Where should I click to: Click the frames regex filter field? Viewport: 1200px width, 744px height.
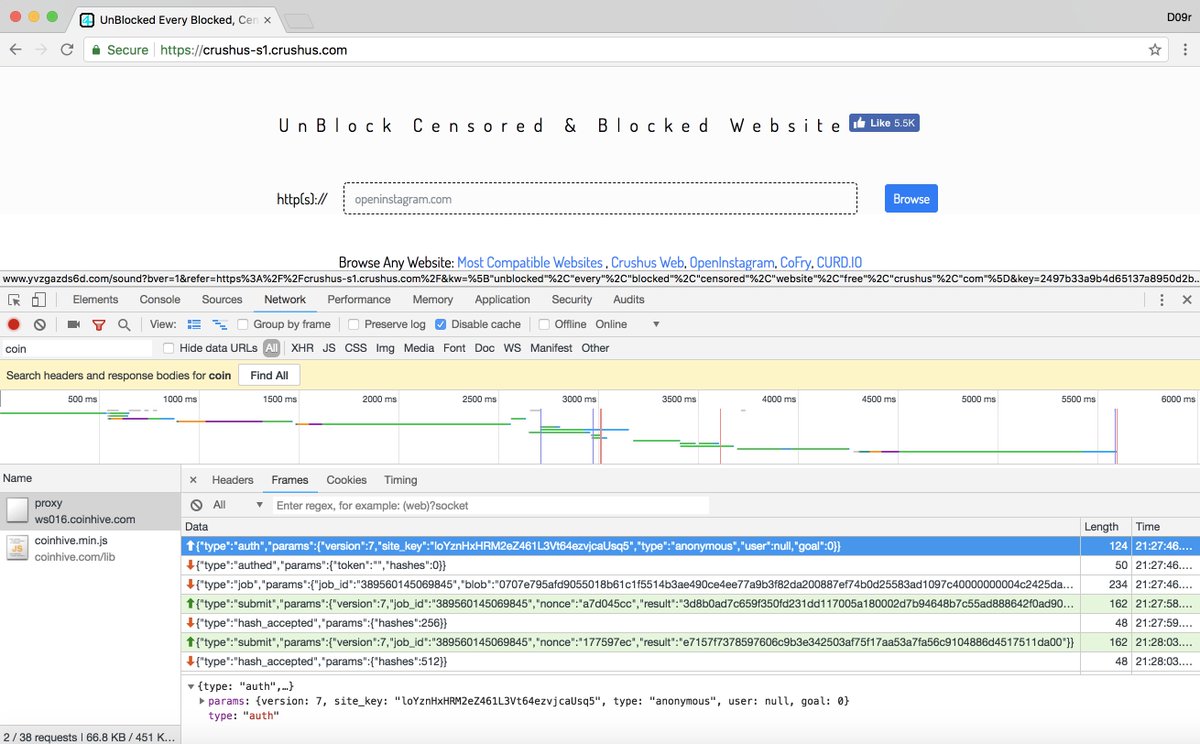click(x=490, y=505)
